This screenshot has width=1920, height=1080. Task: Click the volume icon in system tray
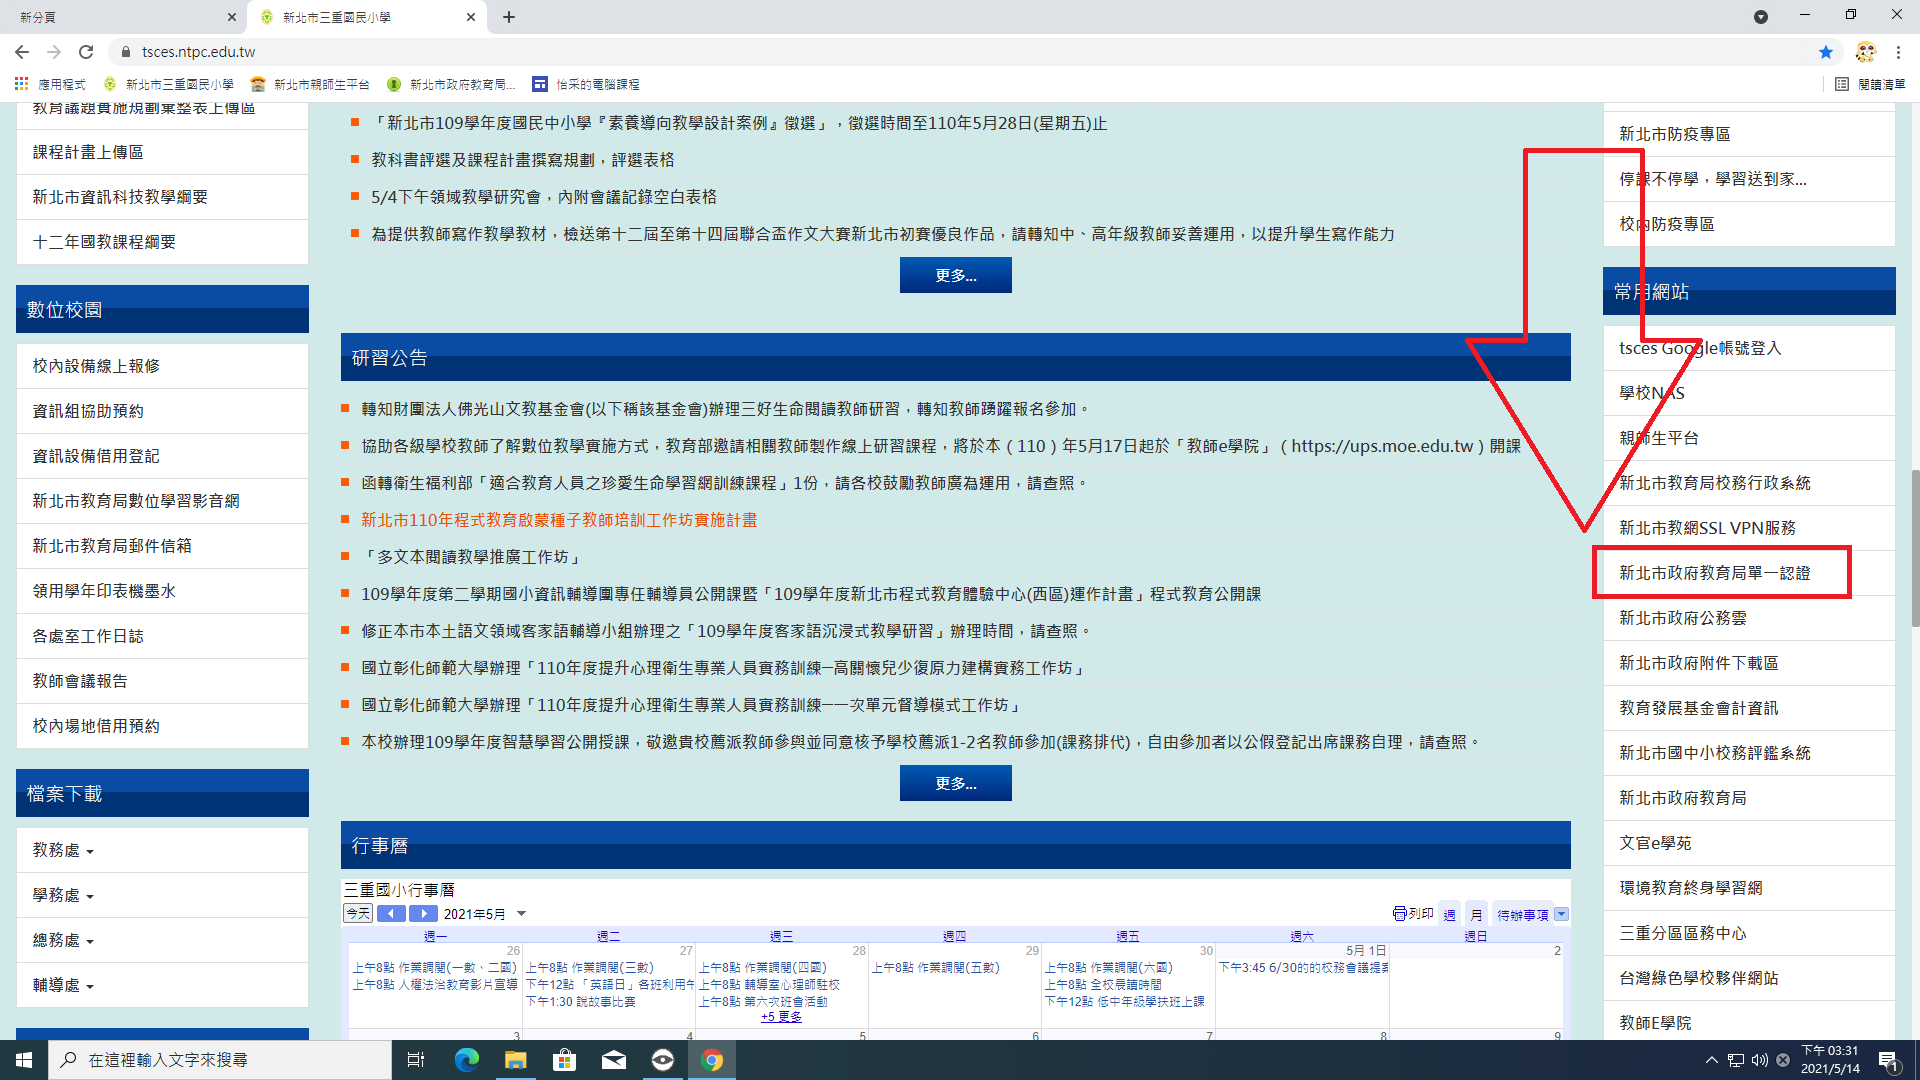click(x=1759, y=1060)
